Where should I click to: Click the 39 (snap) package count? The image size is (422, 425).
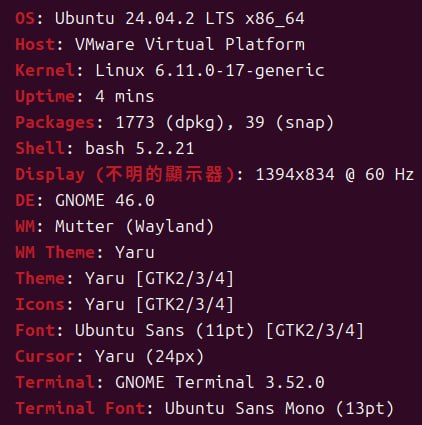point(290,123)
